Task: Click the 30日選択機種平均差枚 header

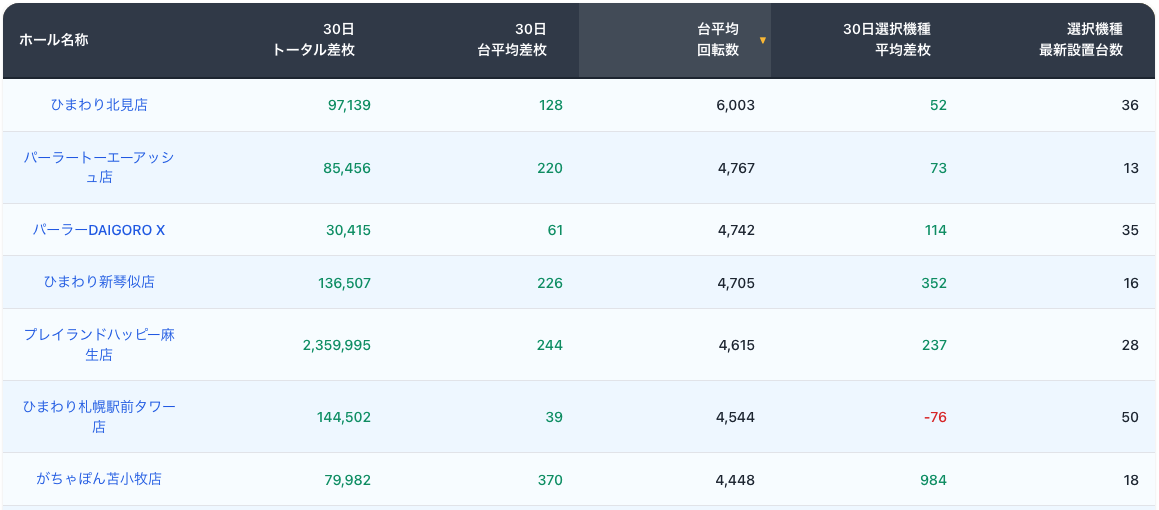Action: [887, 40]
